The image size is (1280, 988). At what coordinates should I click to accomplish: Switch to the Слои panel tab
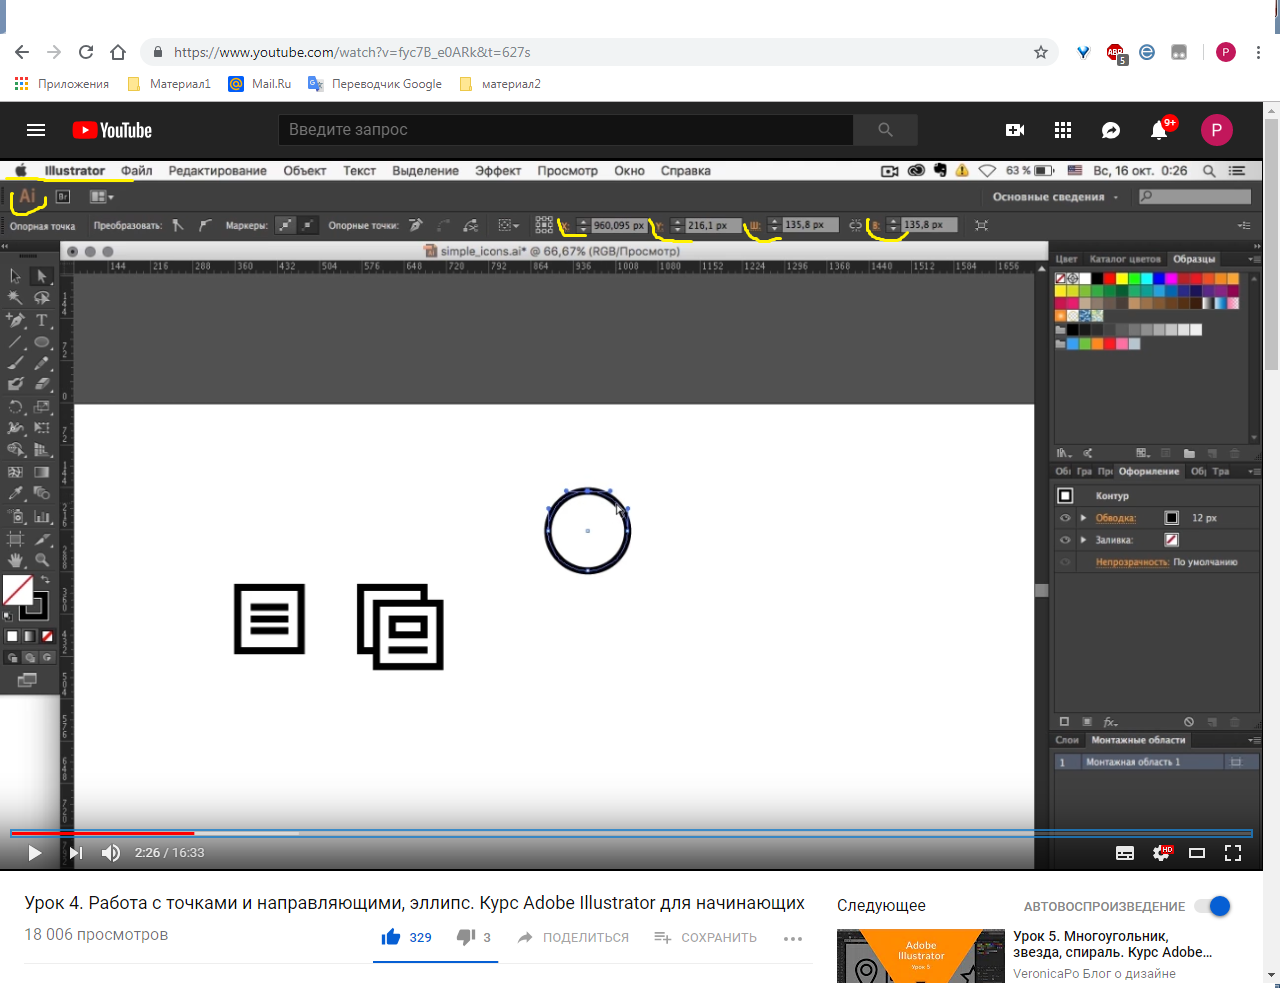[x=1067, y=740]
